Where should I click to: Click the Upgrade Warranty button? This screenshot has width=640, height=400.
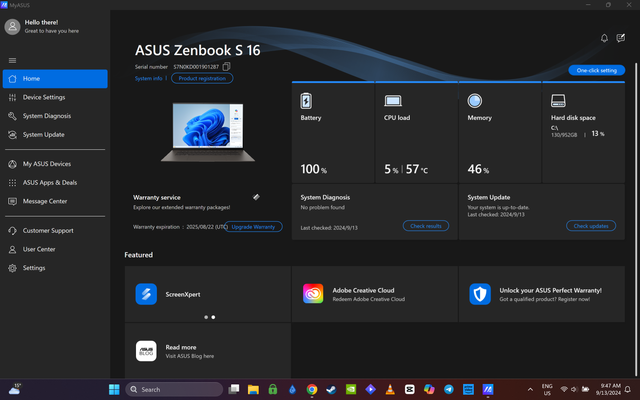click(253, 227)
